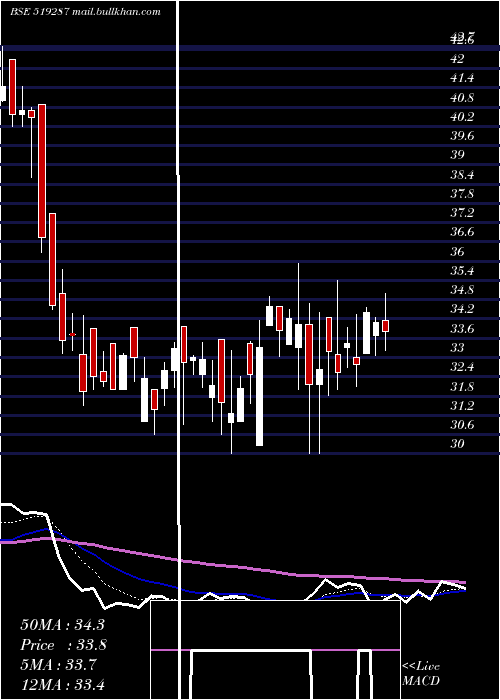Select the 12MA : 33.4 readout
Image resolution: width=500 pixels, height=700 pixels.
pyautogui.click(x=62, y=684)
